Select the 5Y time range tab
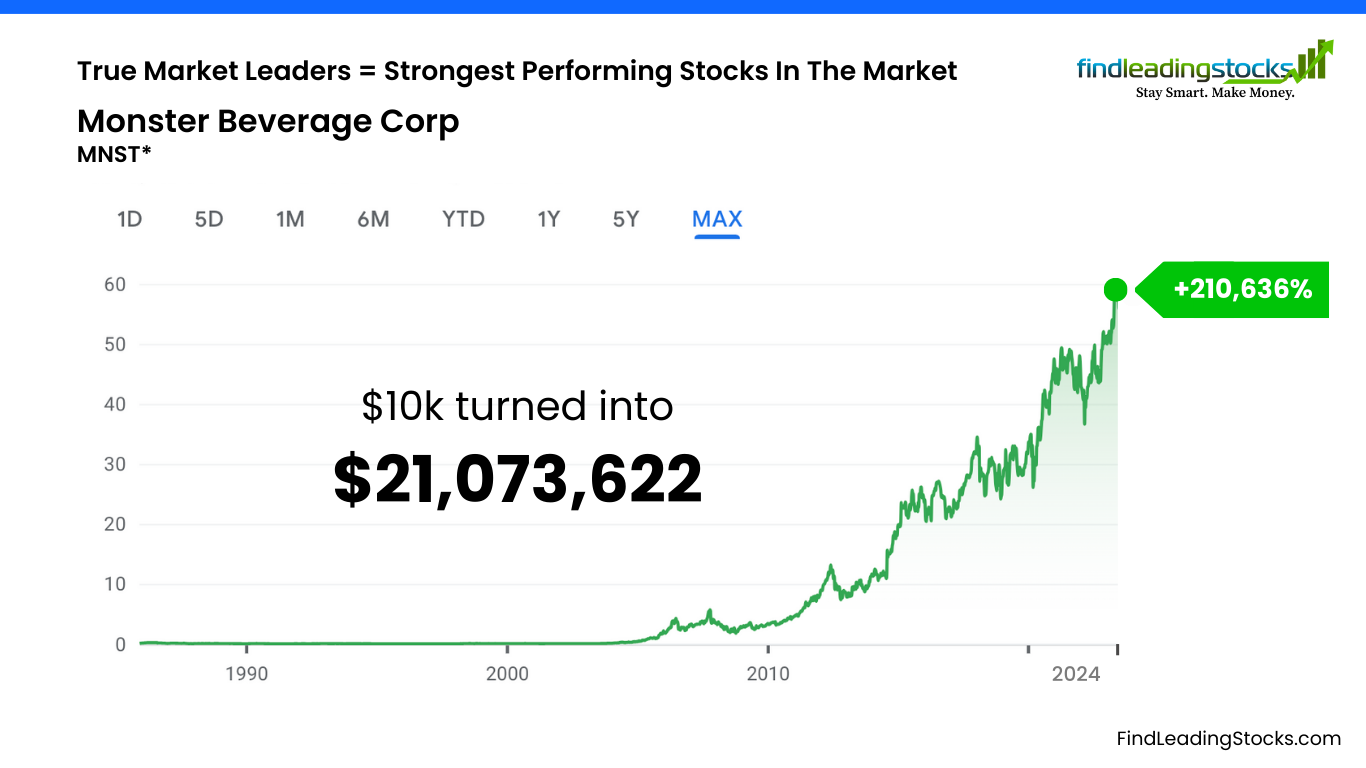Viewport: 1366px width, 768px height. click(626, 219)
